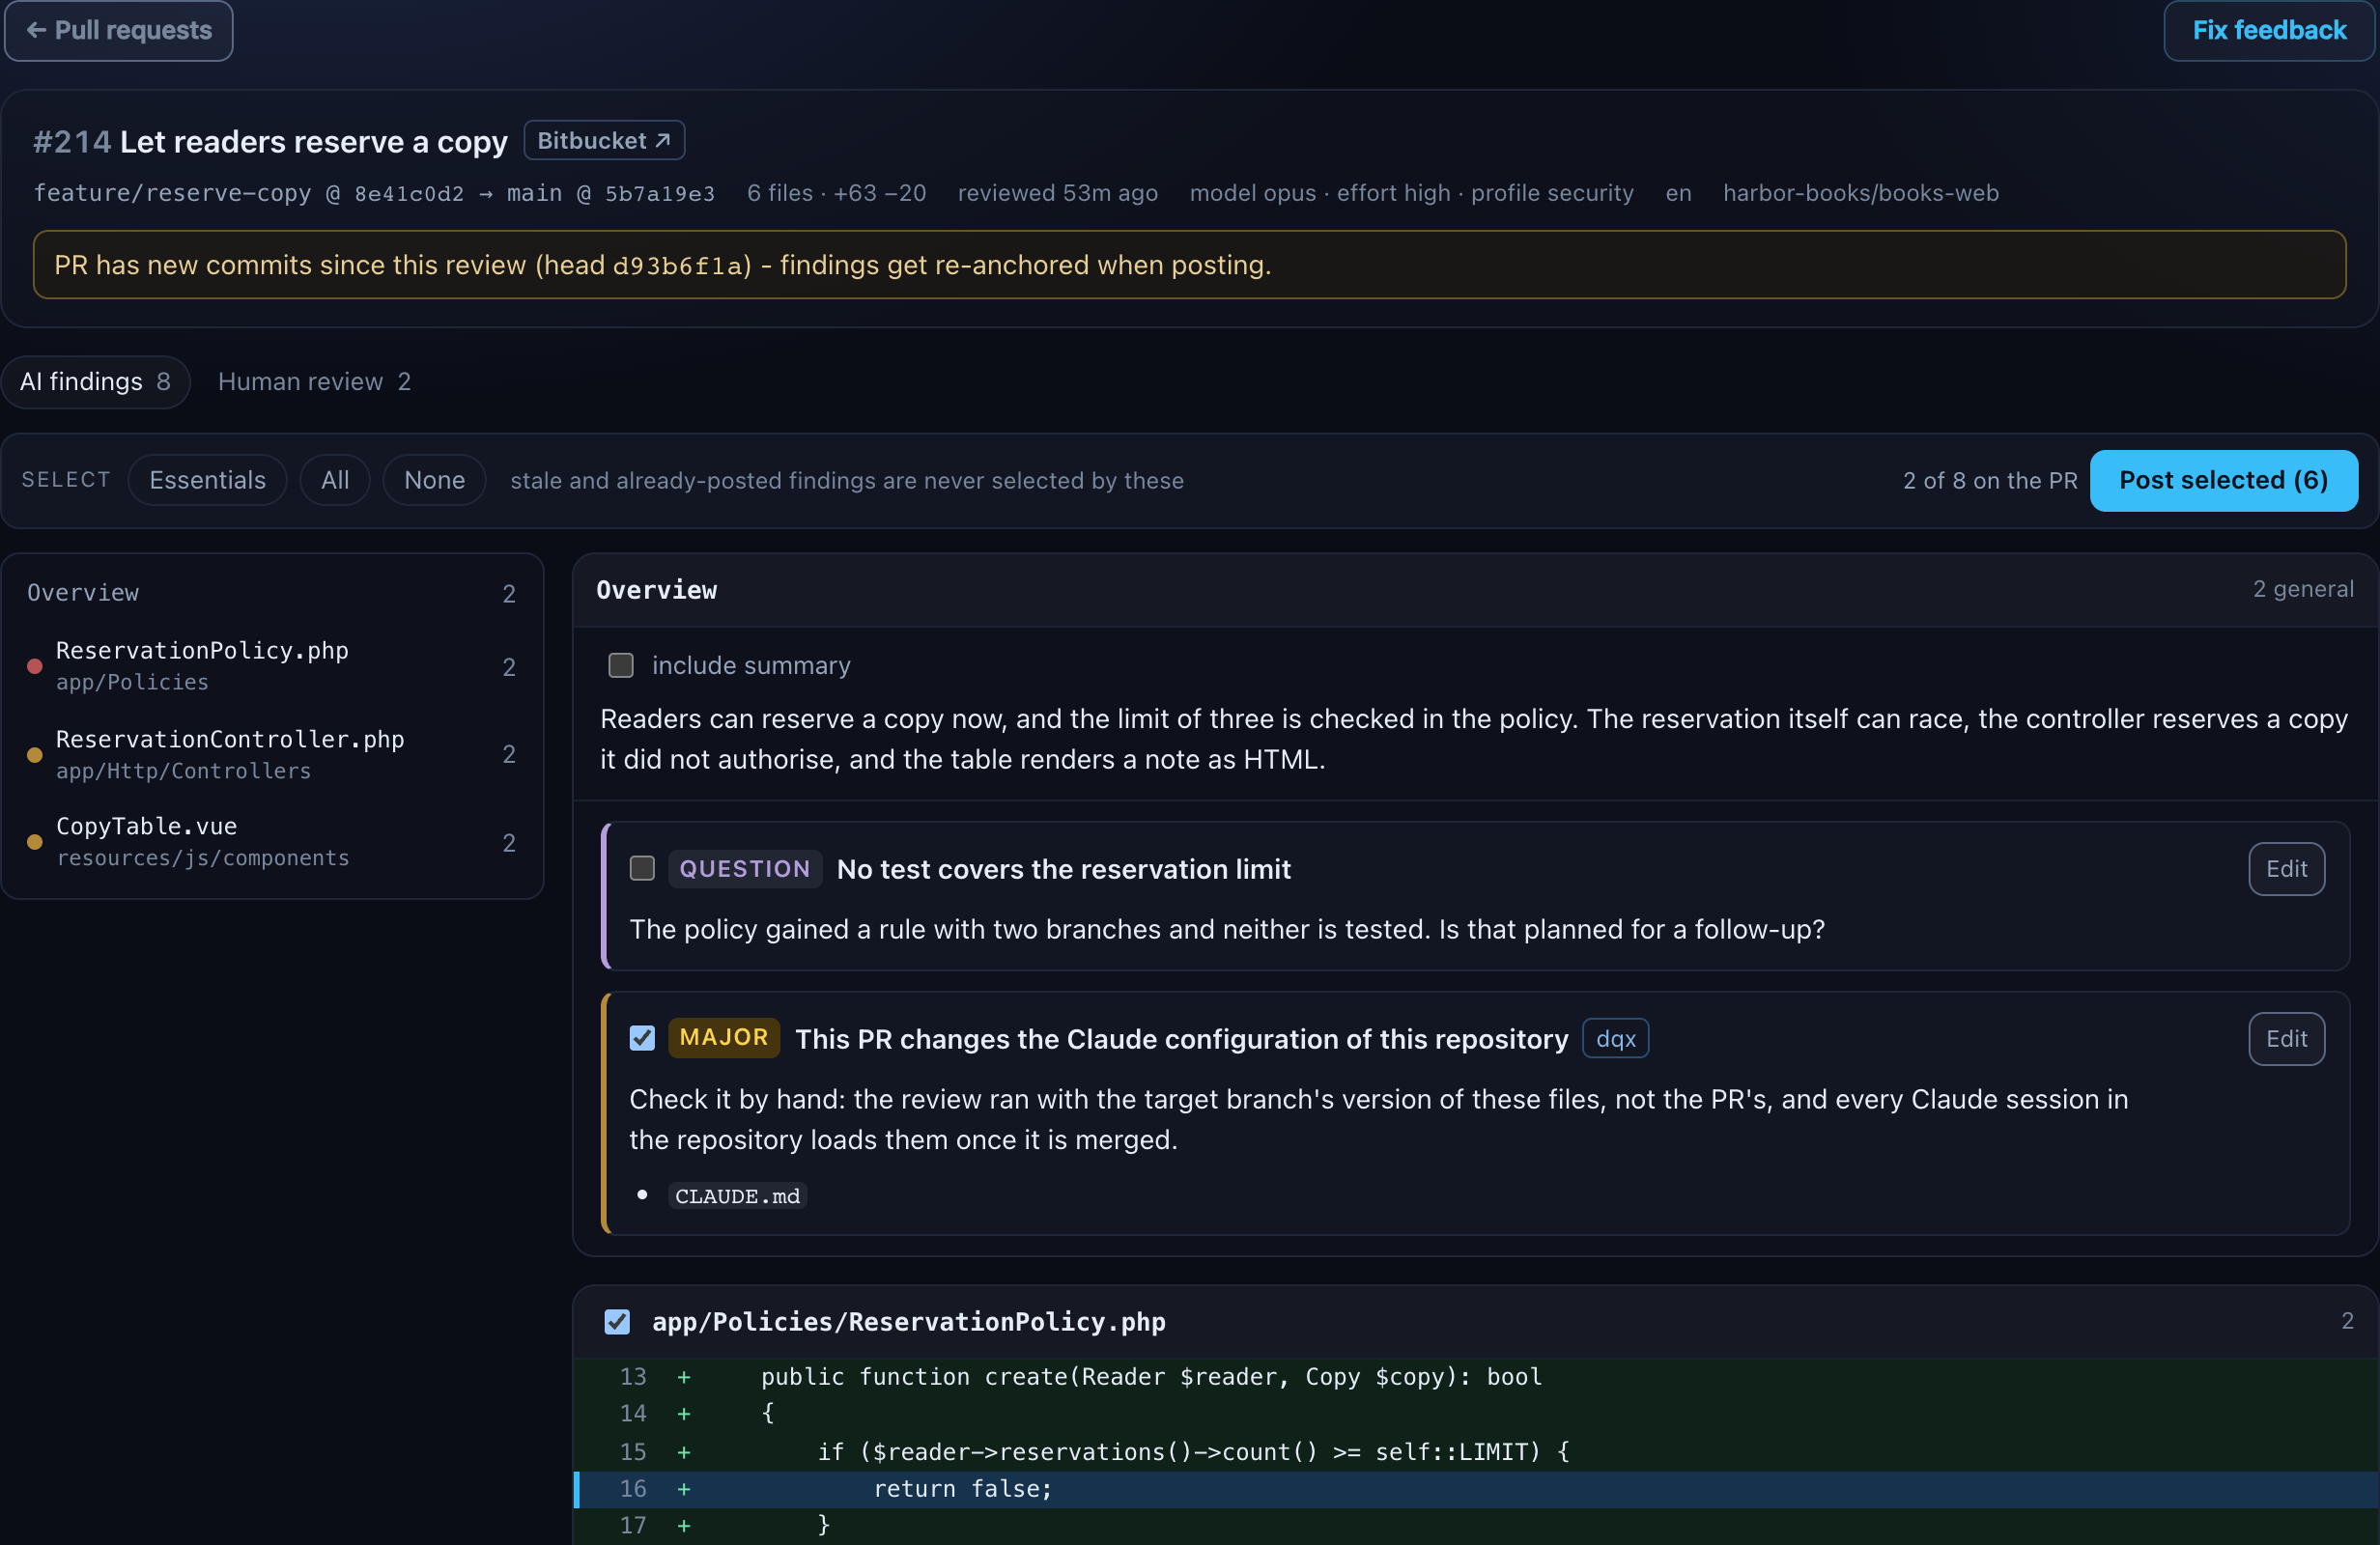This screenshot has height=1545, width=2380.
Task: Click diff line 15 with the LIMIT check
Action: [1476, 1452]
